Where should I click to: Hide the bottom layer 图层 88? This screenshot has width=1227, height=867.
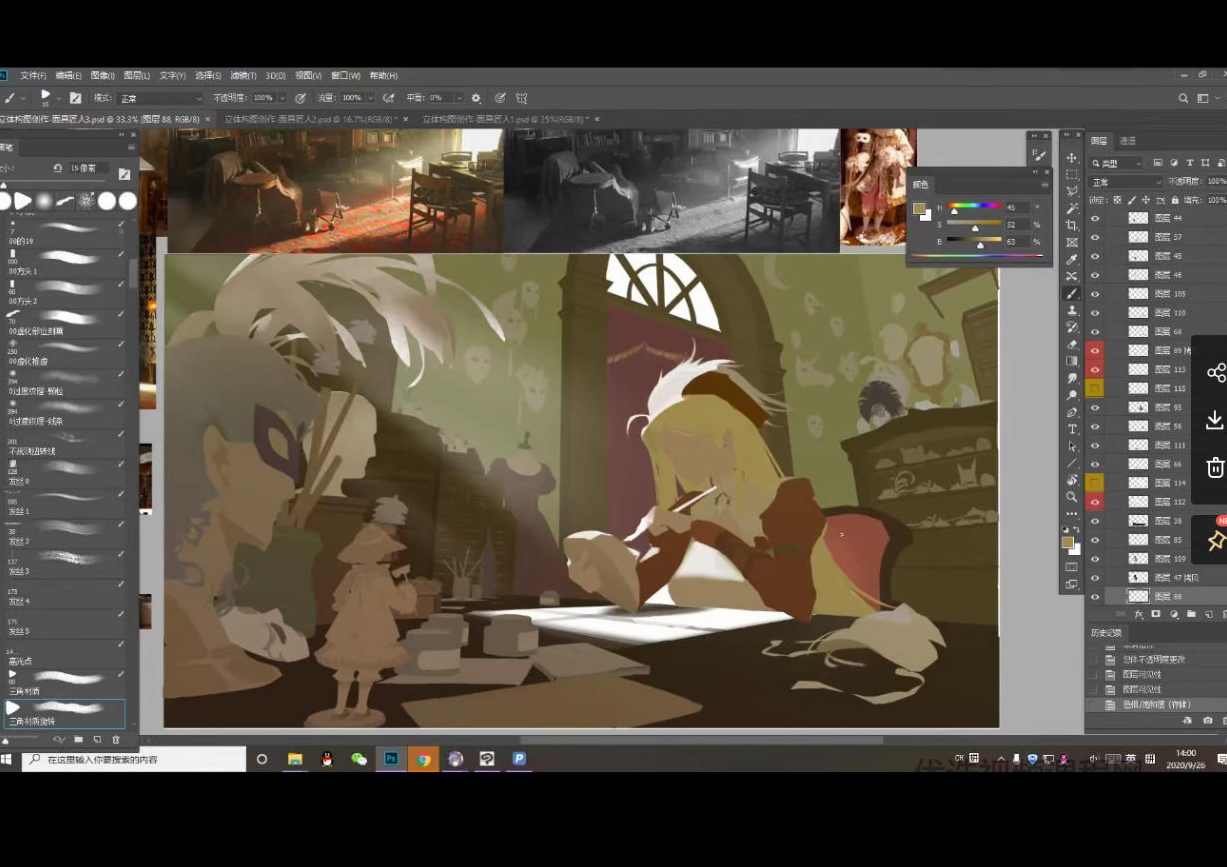coord(1095,597)
